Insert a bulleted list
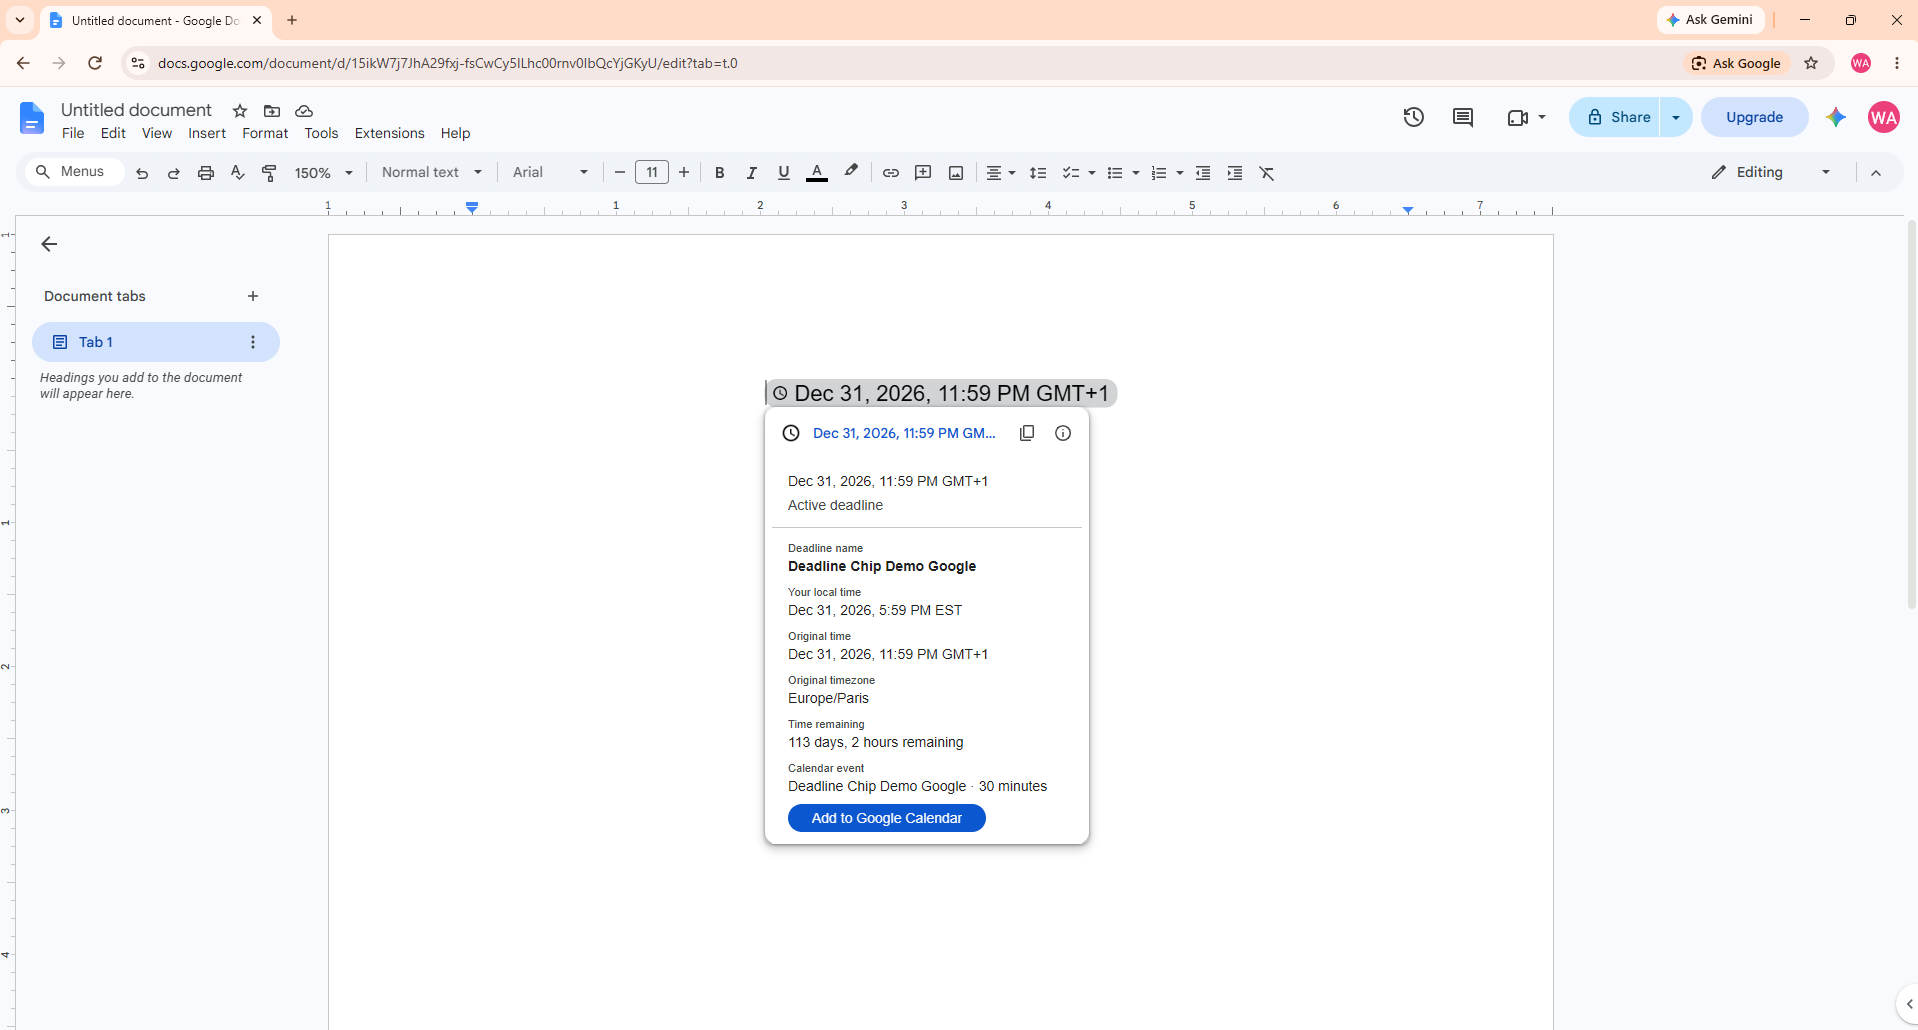 click(1115, 173)
